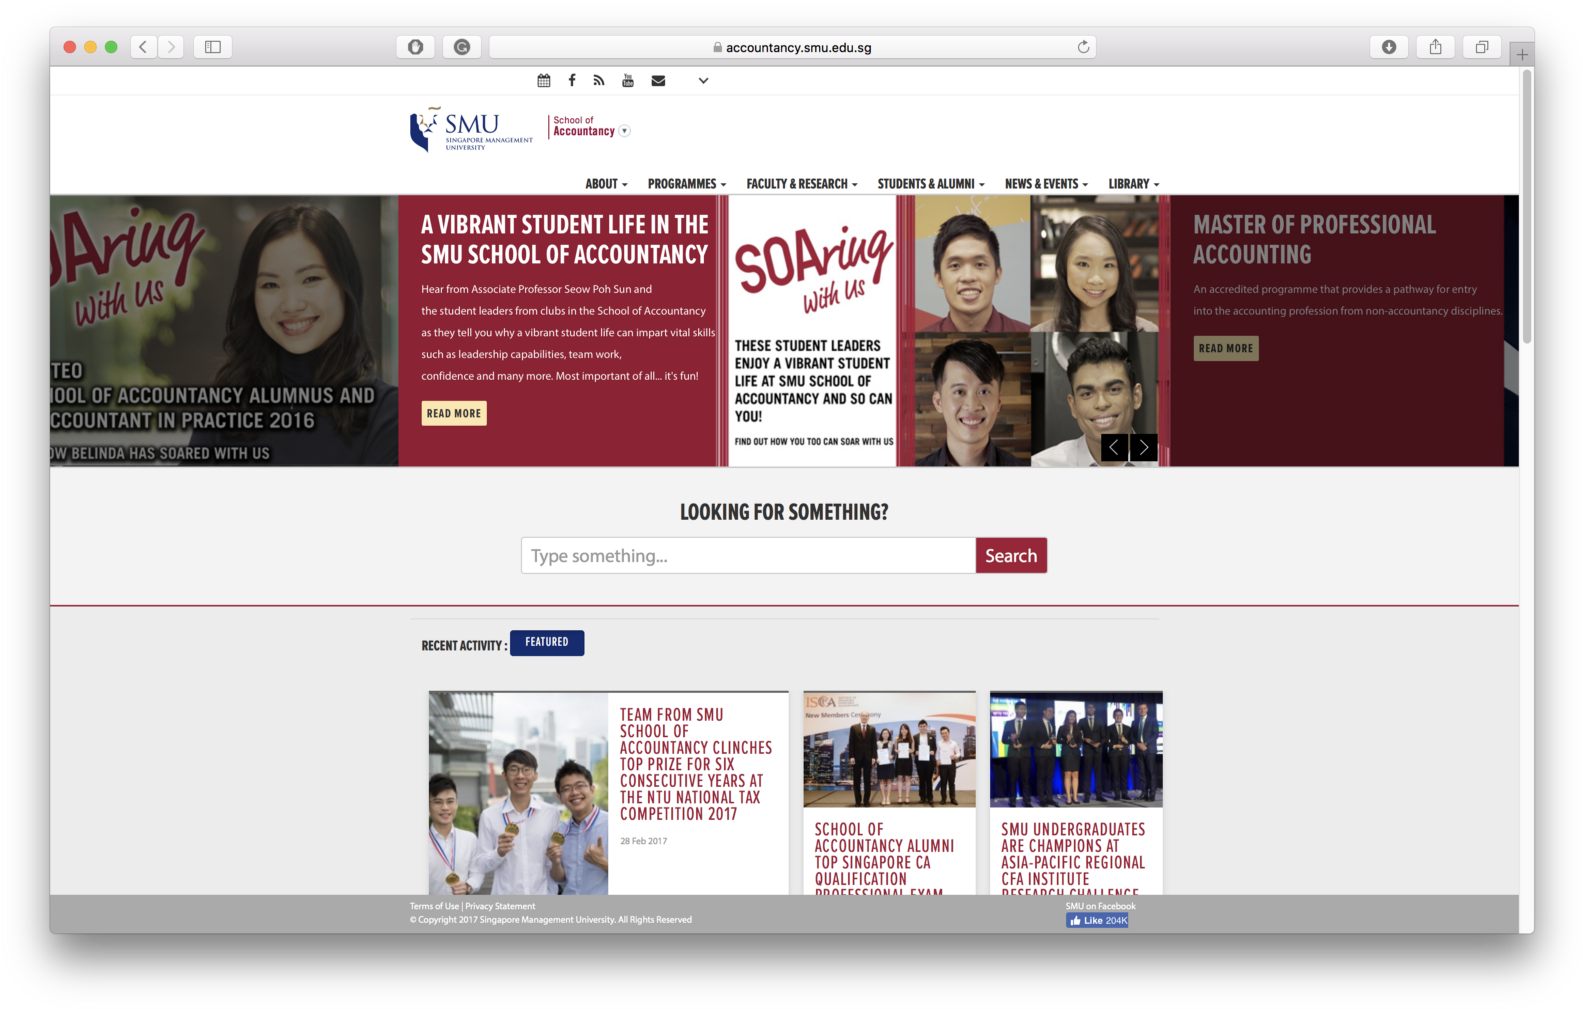This screenshot has height=1009, width=1583.
Task: Open Safari's Share icon
Action: pos(1435,47)
